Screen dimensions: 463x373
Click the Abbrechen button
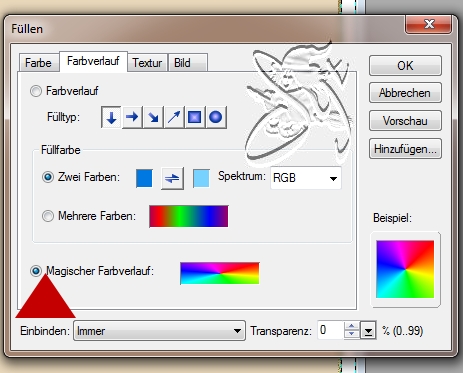coord(405,93)
